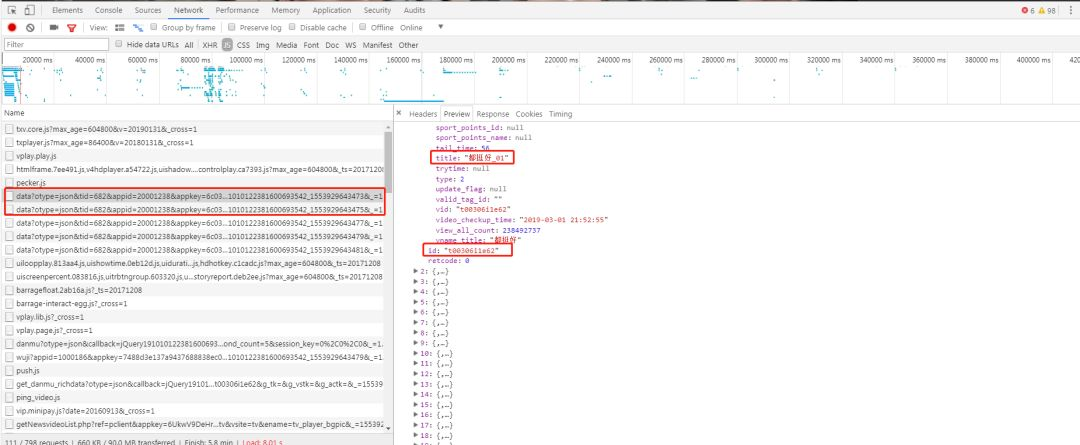Click the Filter text input field
The width and height of the screenshot is (1080, 445).
point(56,45)
